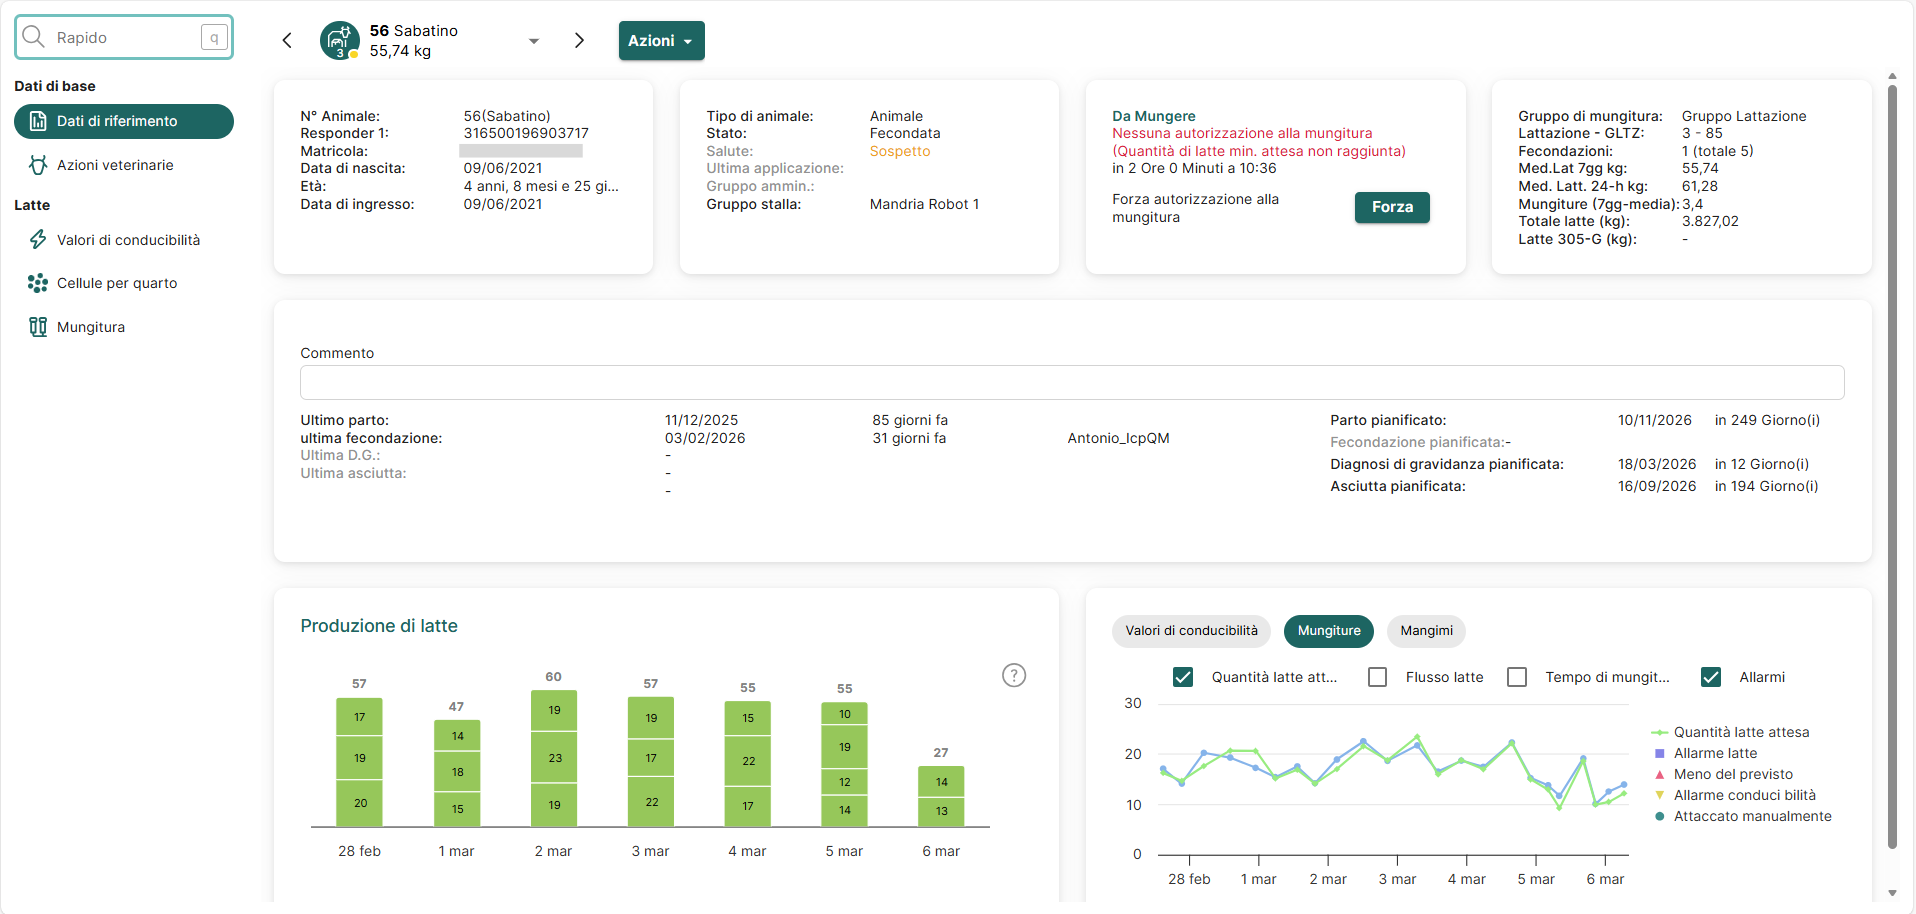Click the help question mark icon
The height and width of the screenshot is (914, 1916).
(x=1013, y=675)
